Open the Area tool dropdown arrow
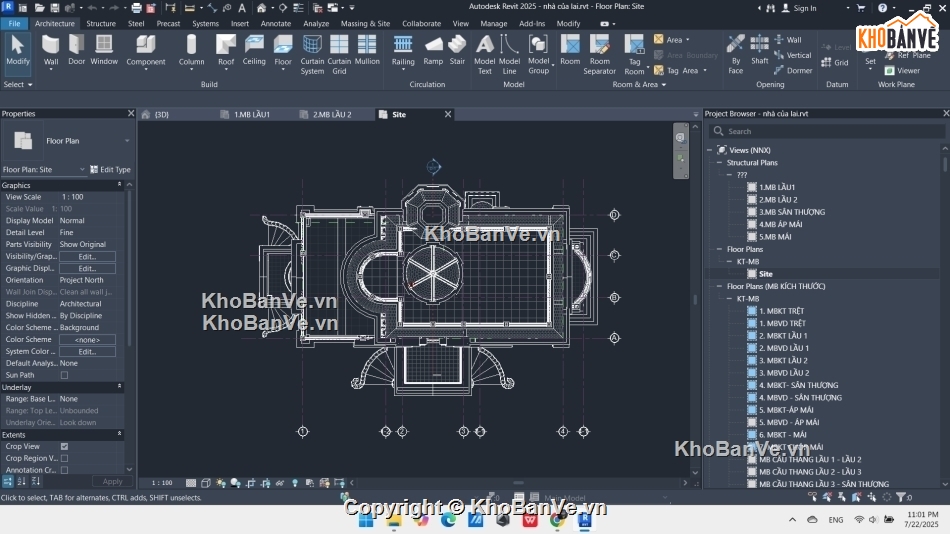 click(688, 39)
